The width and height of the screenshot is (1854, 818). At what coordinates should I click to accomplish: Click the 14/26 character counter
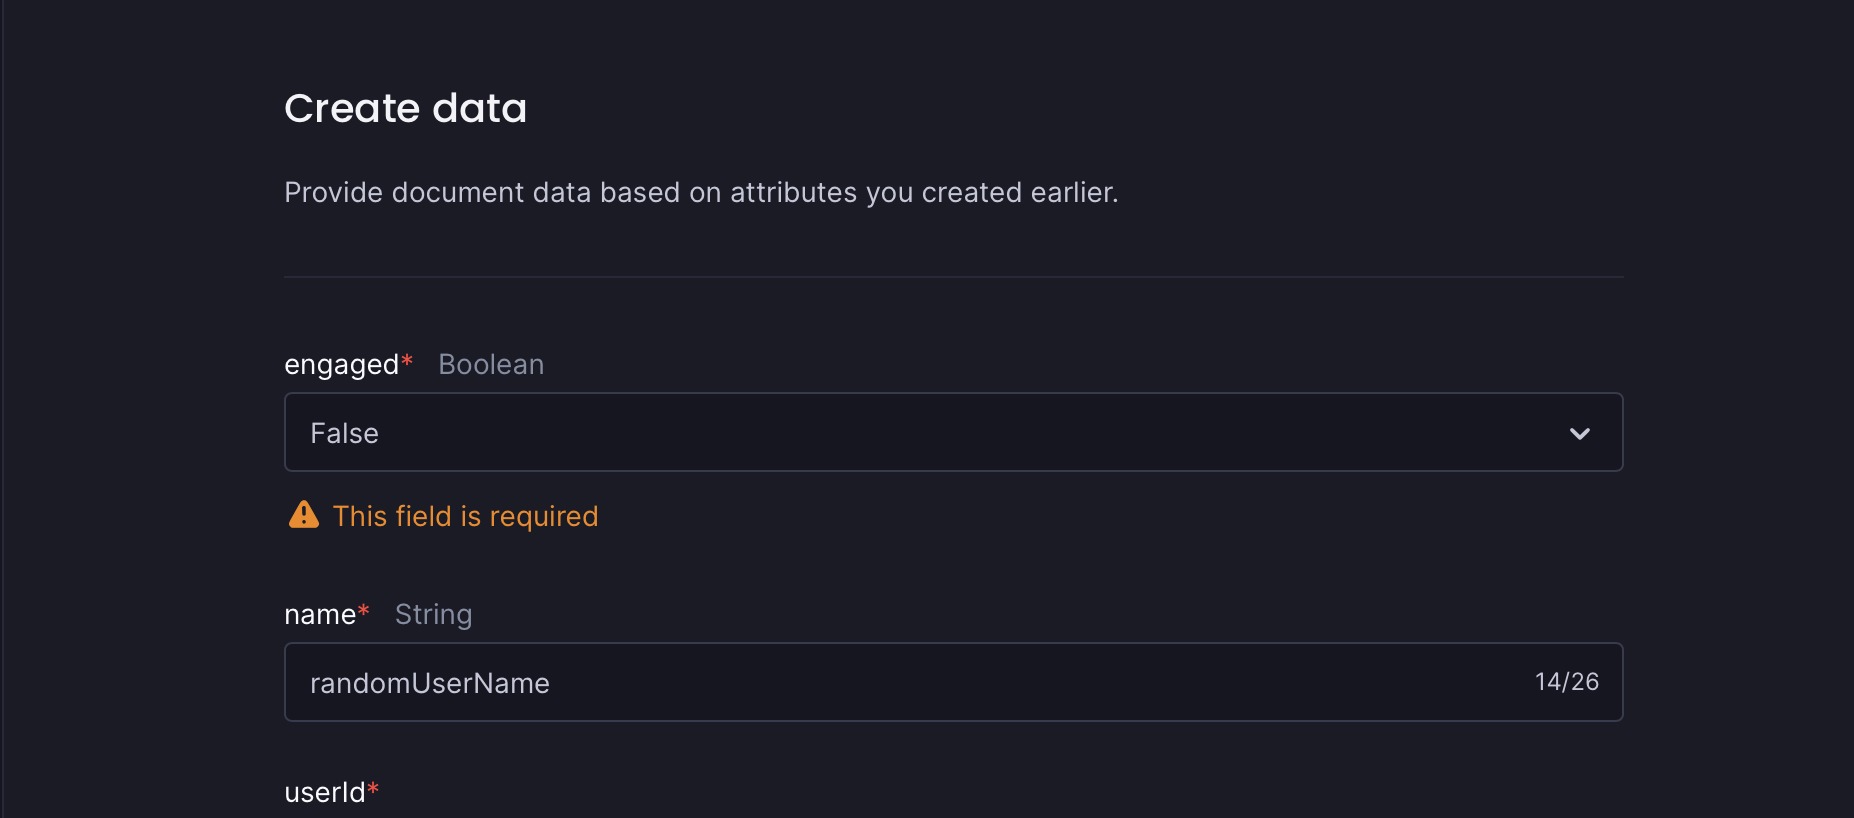pos(1567,681)
